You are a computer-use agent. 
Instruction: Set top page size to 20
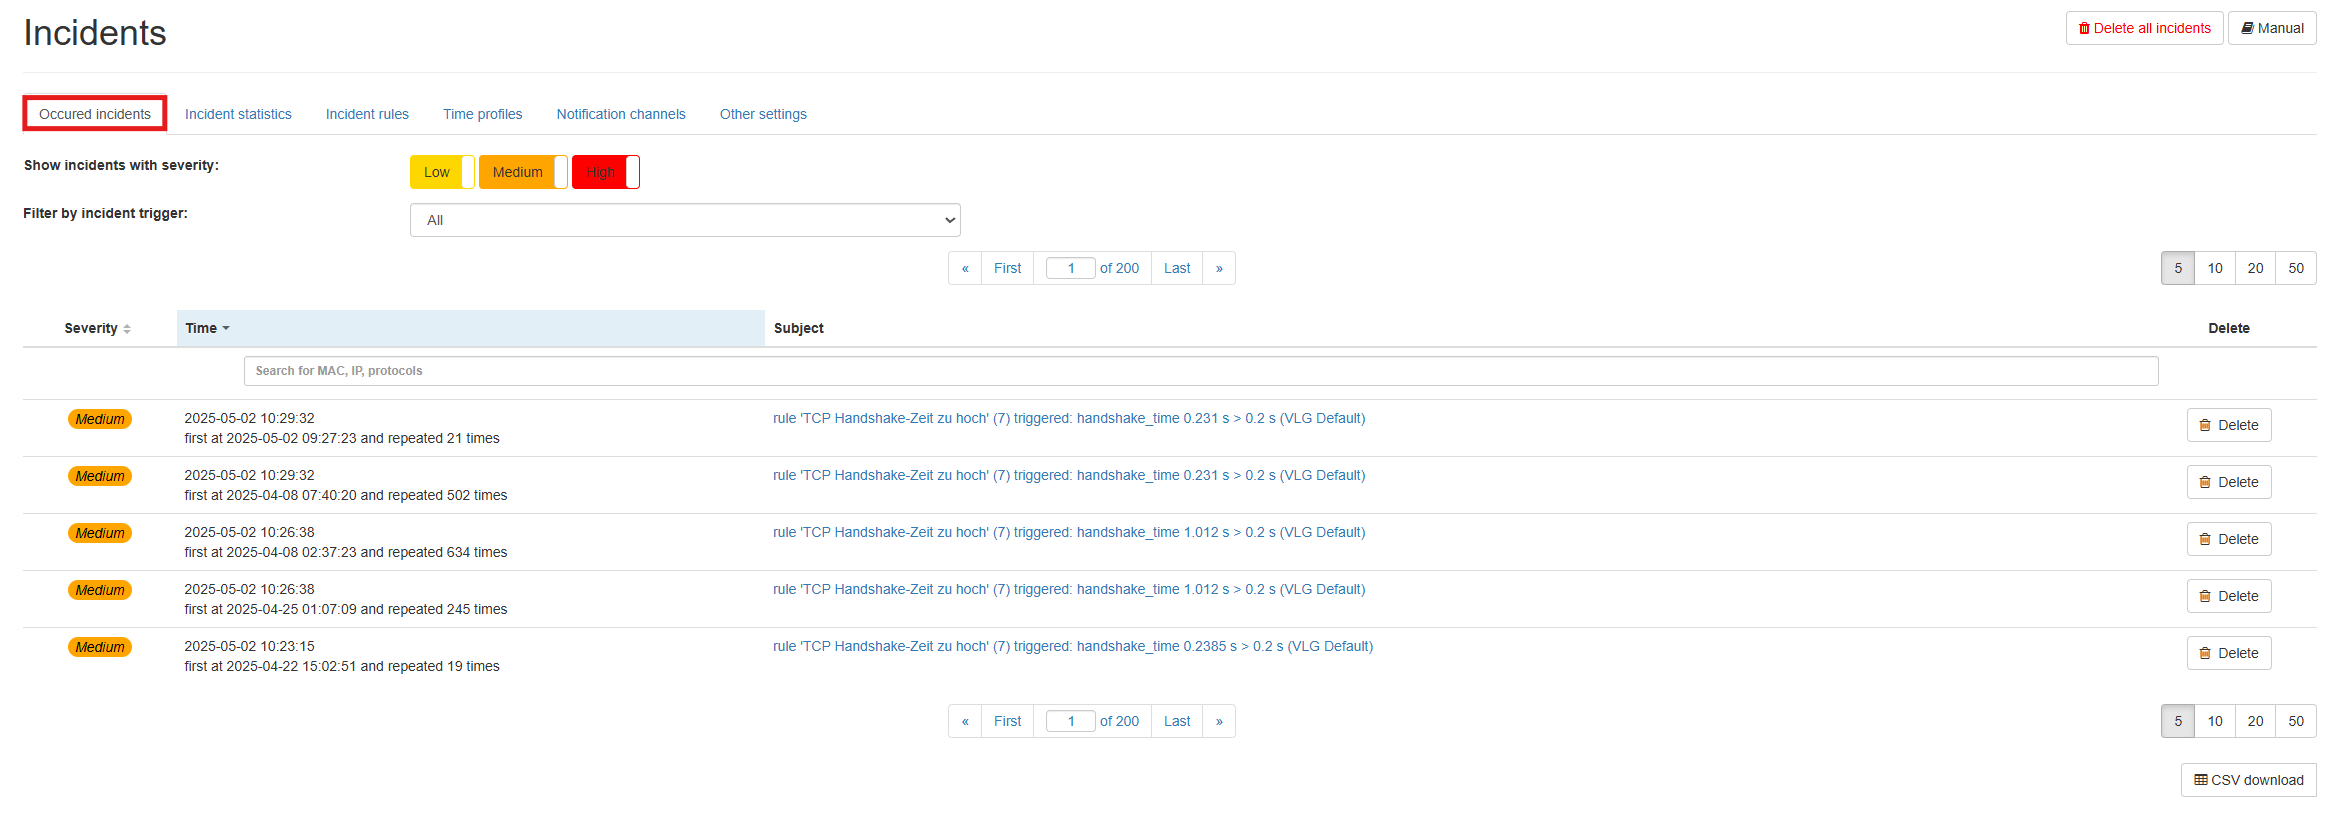tap(2255, 268)
